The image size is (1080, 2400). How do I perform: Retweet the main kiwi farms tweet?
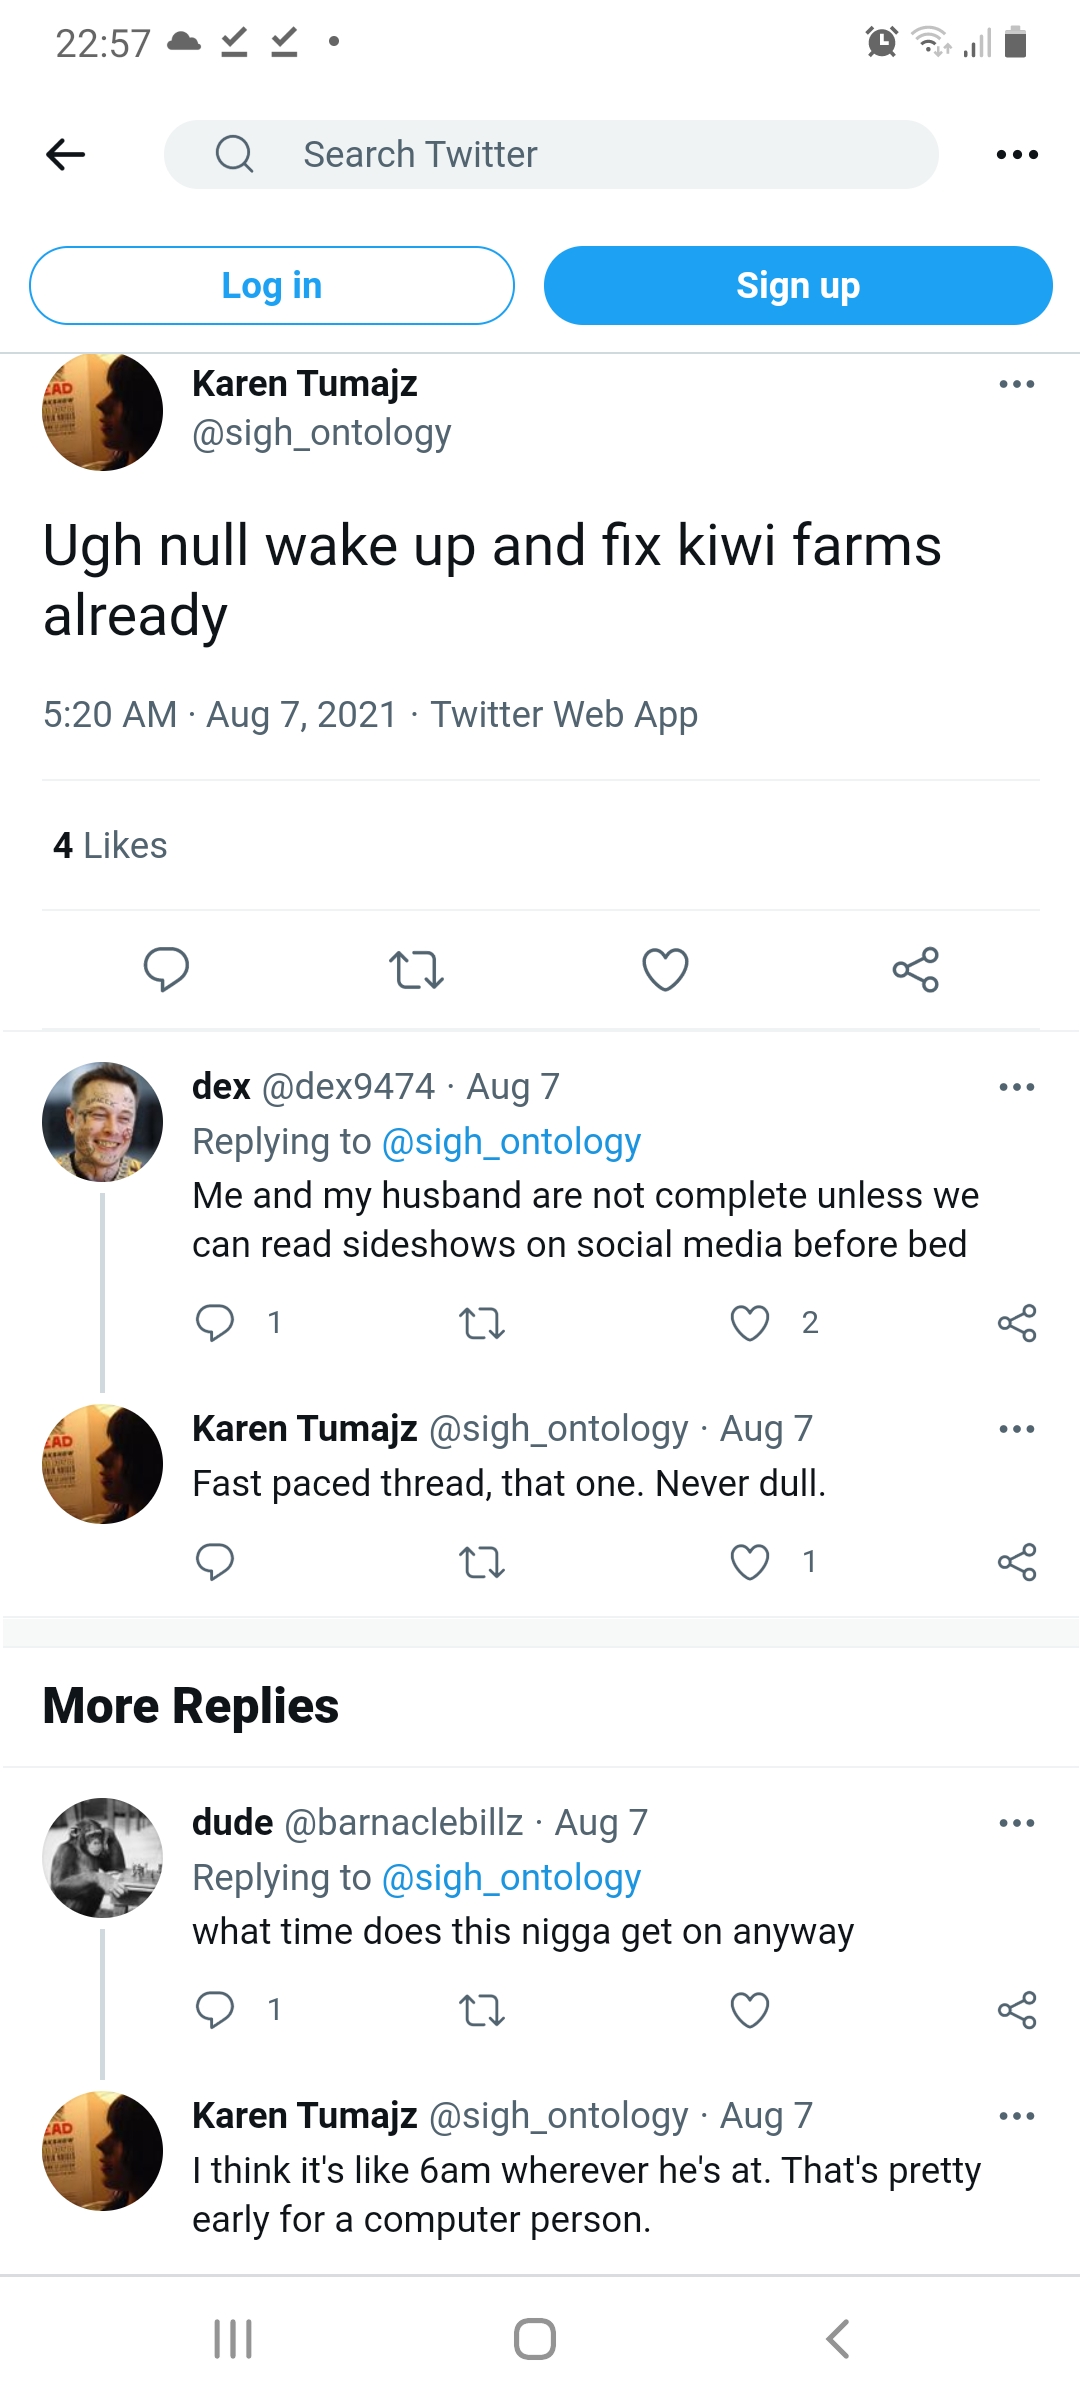coord(416,969)
